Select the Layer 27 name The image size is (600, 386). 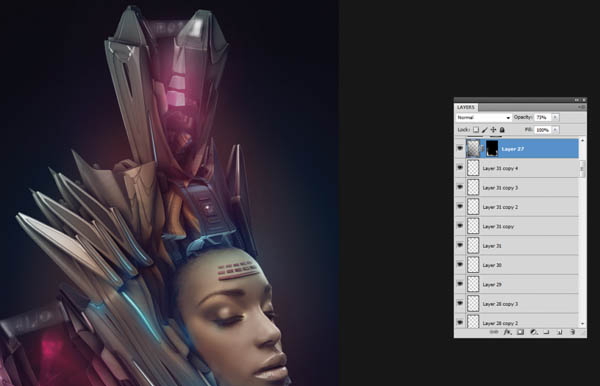pos(513,149)
